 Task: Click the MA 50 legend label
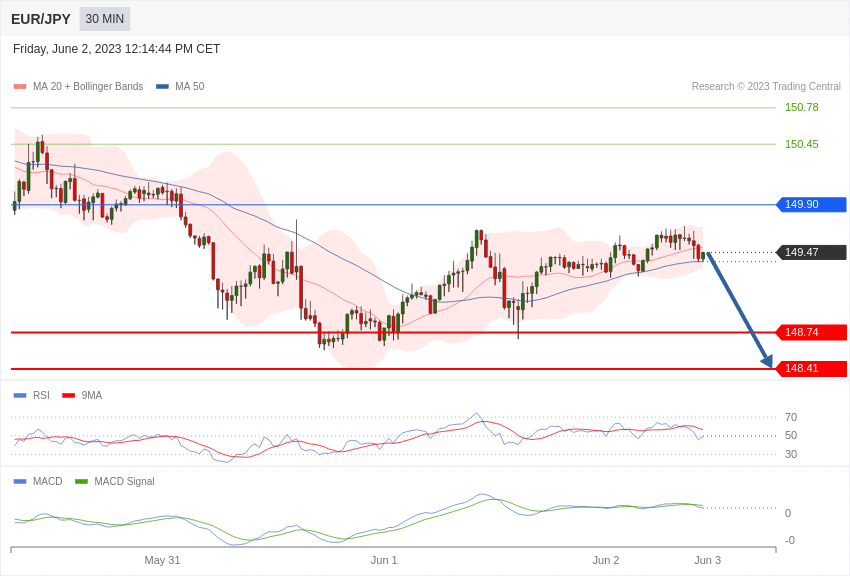tap(190, 86)
